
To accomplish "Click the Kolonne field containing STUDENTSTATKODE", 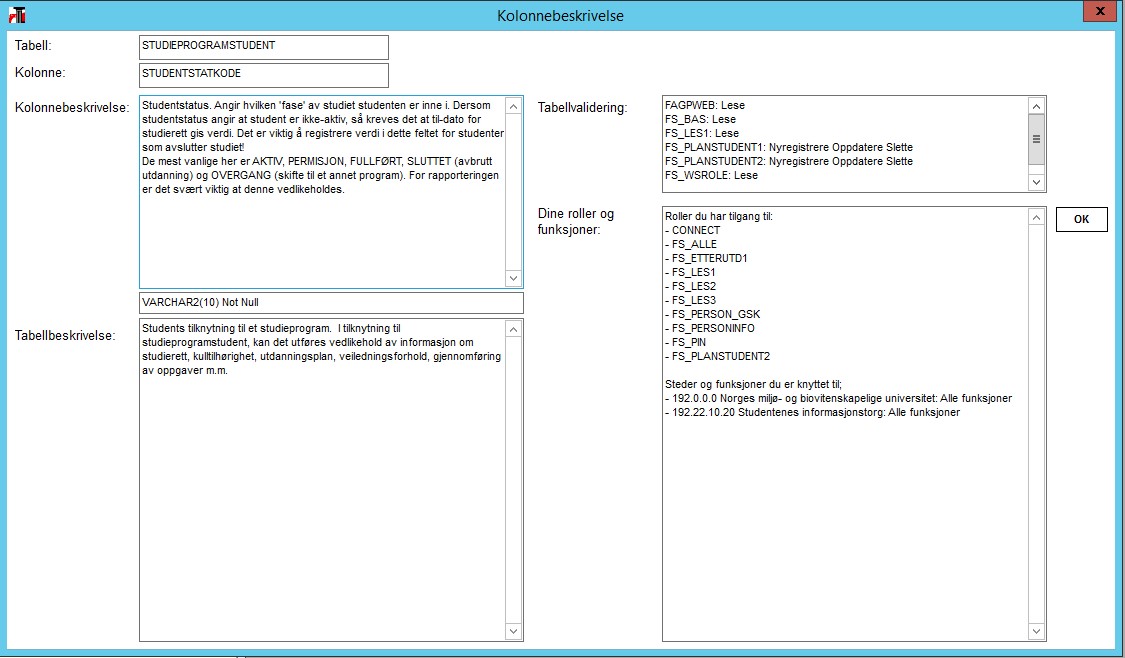I will pyautogui.click(x=263, y=75).
